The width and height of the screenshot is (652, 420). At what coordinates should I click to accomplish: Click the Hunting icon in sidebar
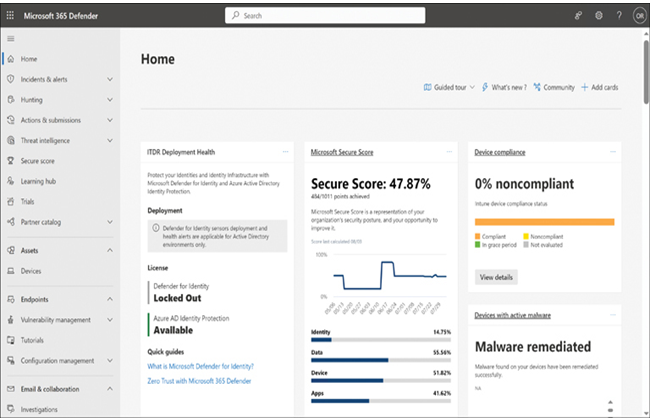pyautogui.click(x=11, y=99)
